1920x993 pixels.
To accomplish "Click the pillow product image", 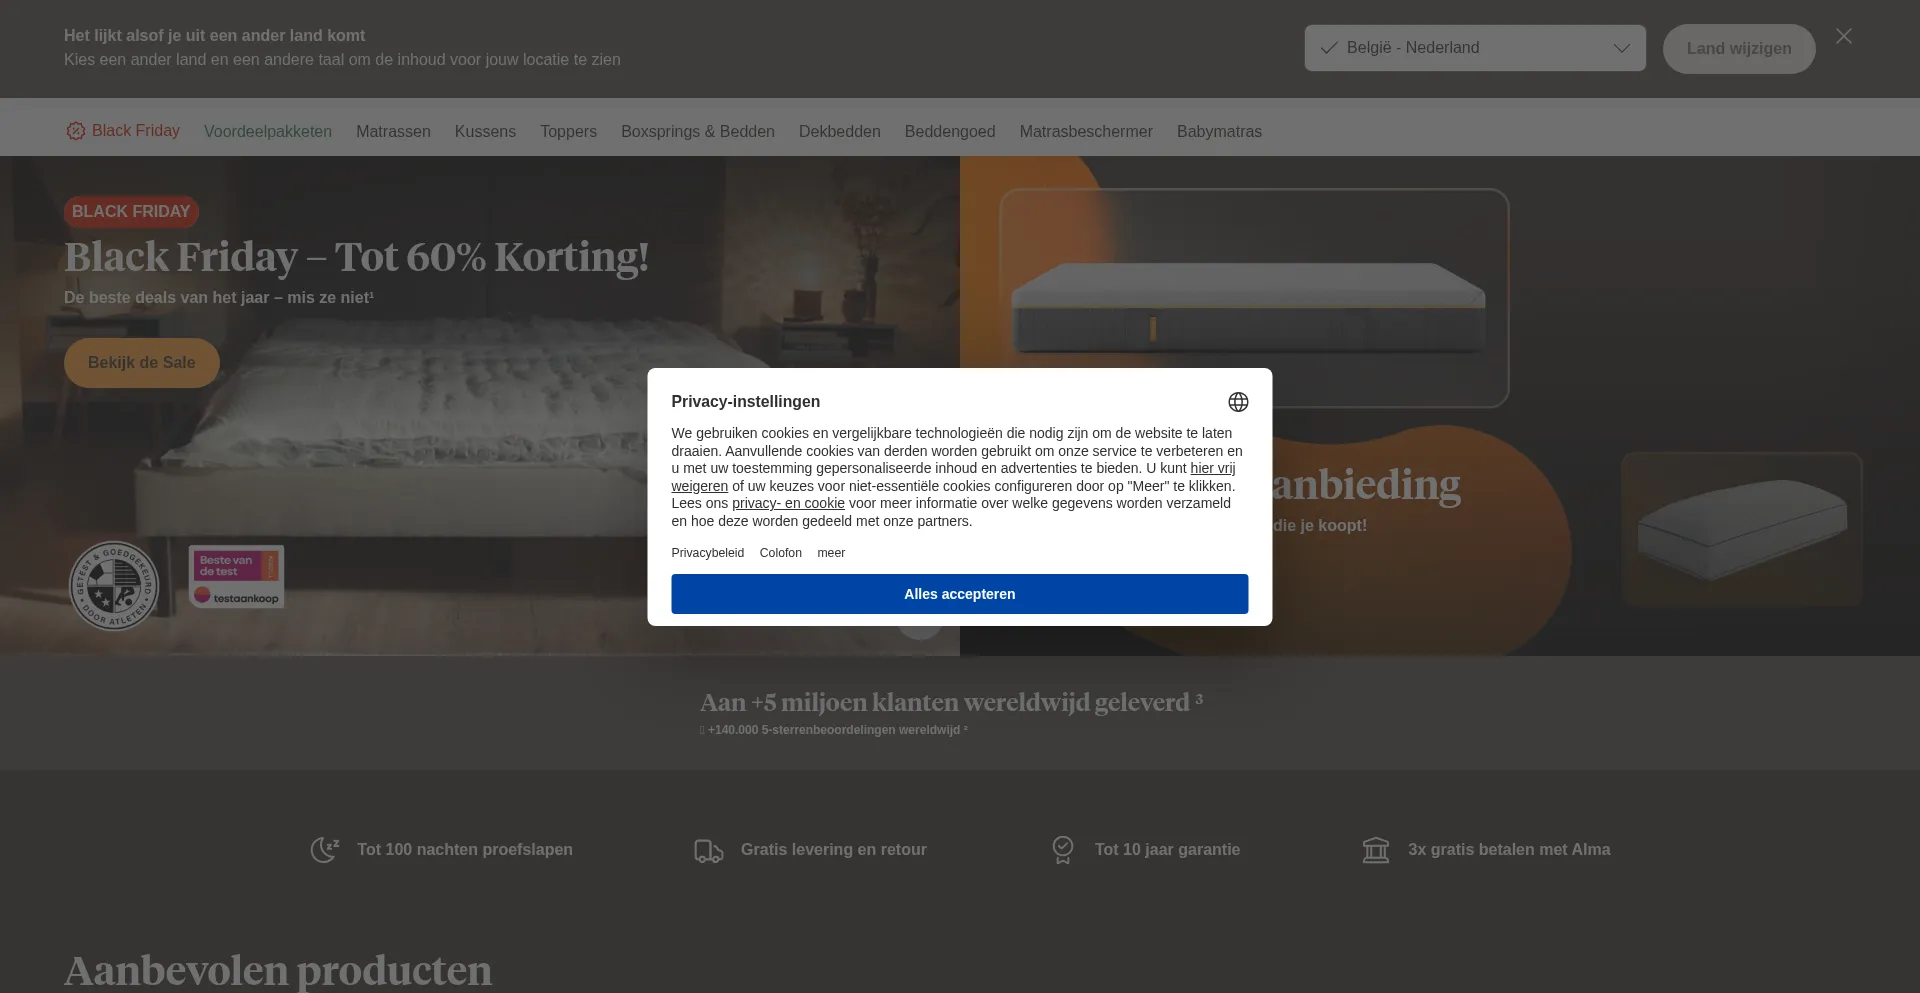I will 1741,528.
